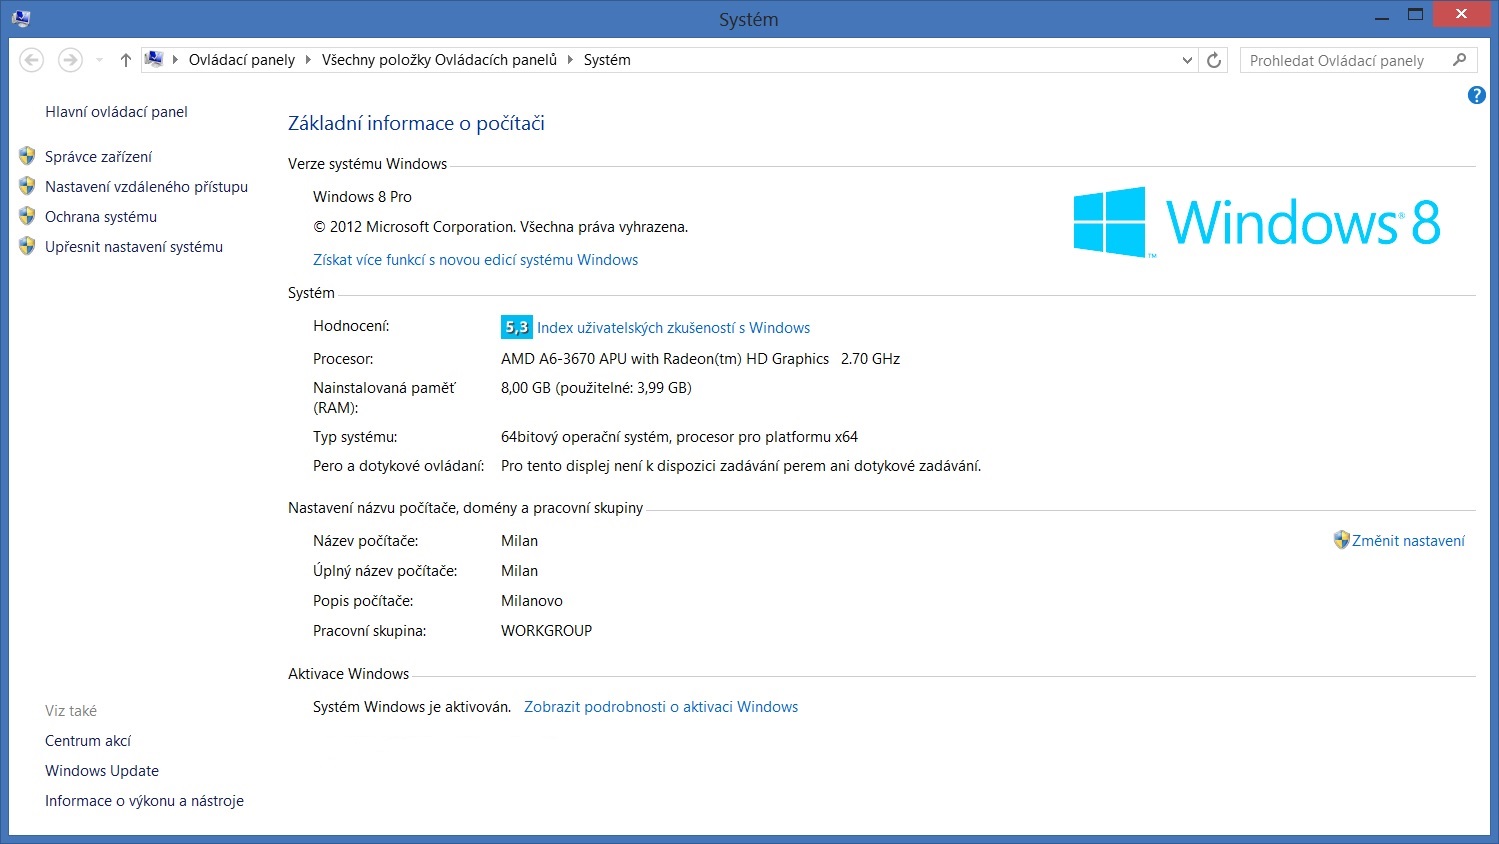1499x844 pixels.
Task: Click the 2012 Microsoft Corporation copyright text
Action: tap(500, 227)
